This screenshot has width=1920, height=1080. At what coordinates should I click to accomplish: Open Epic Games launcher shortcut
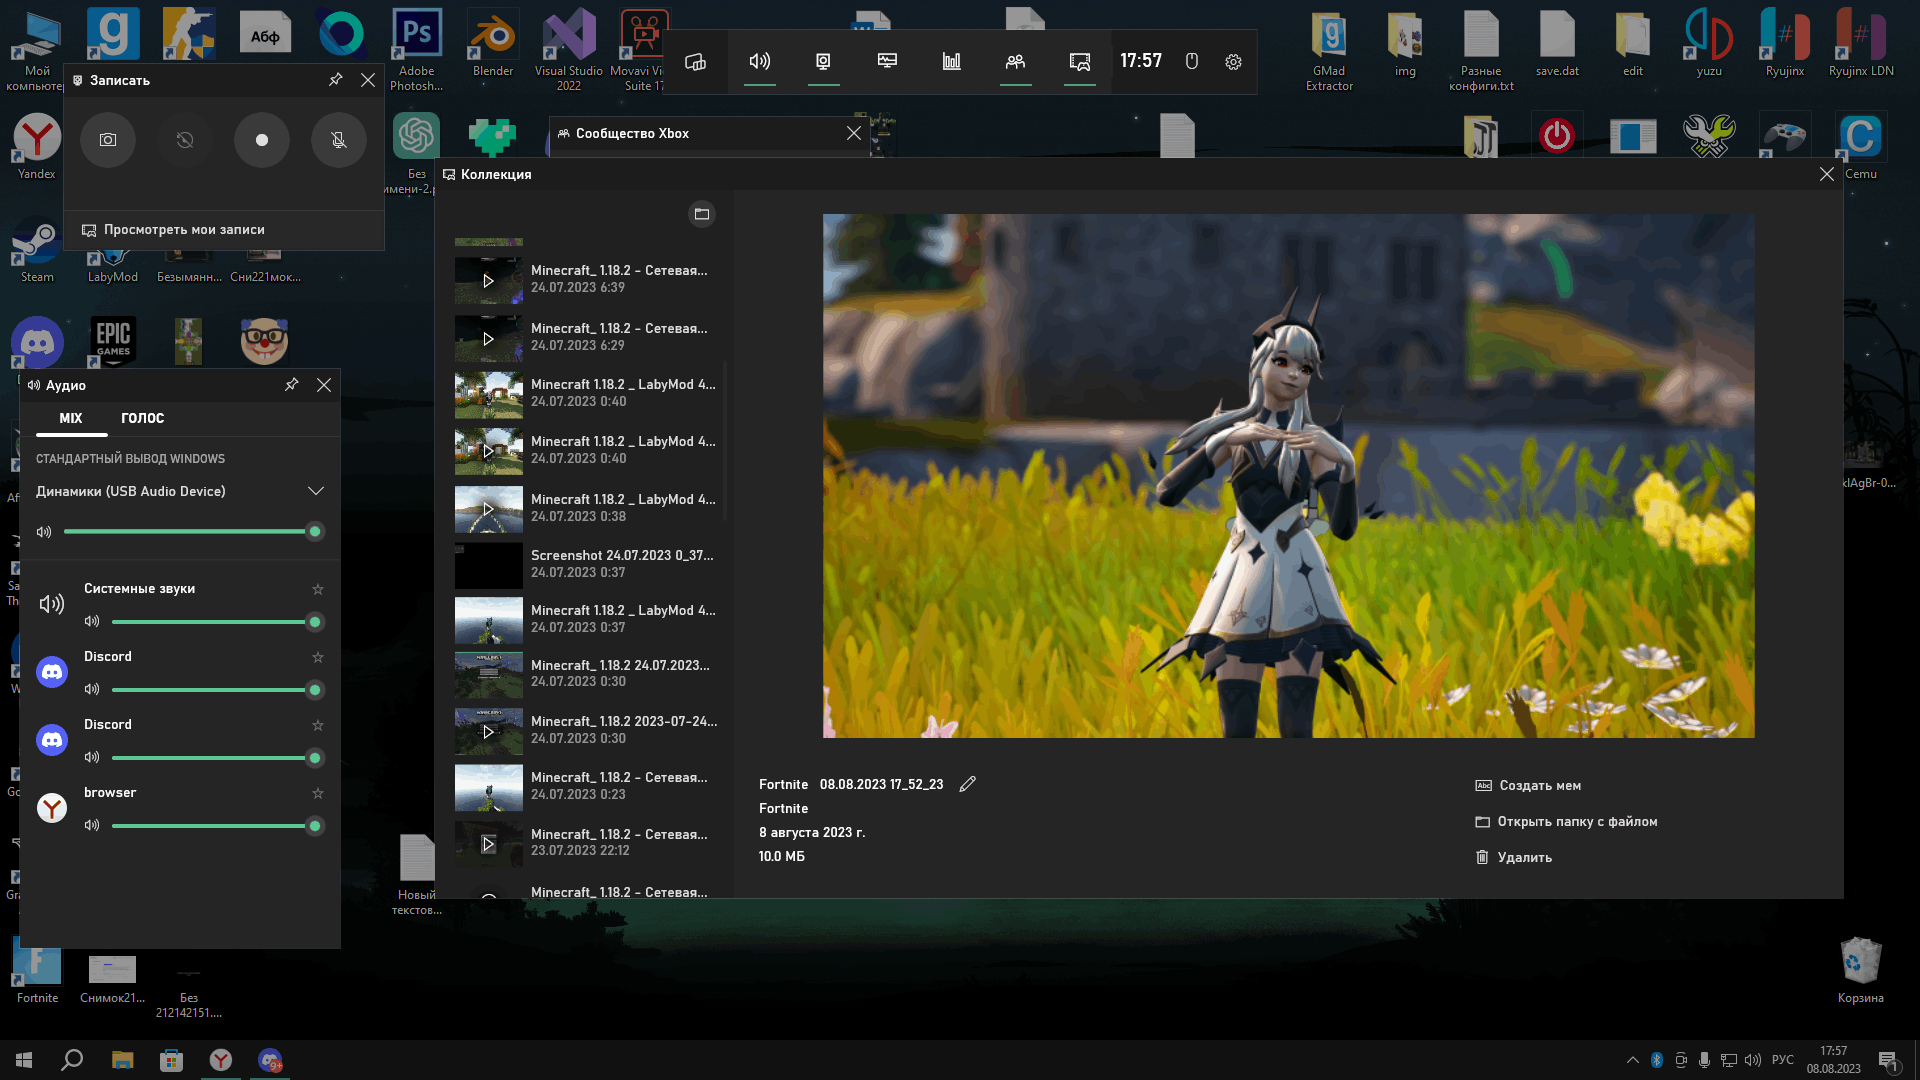pyautogui.click(x=113, y=343)
